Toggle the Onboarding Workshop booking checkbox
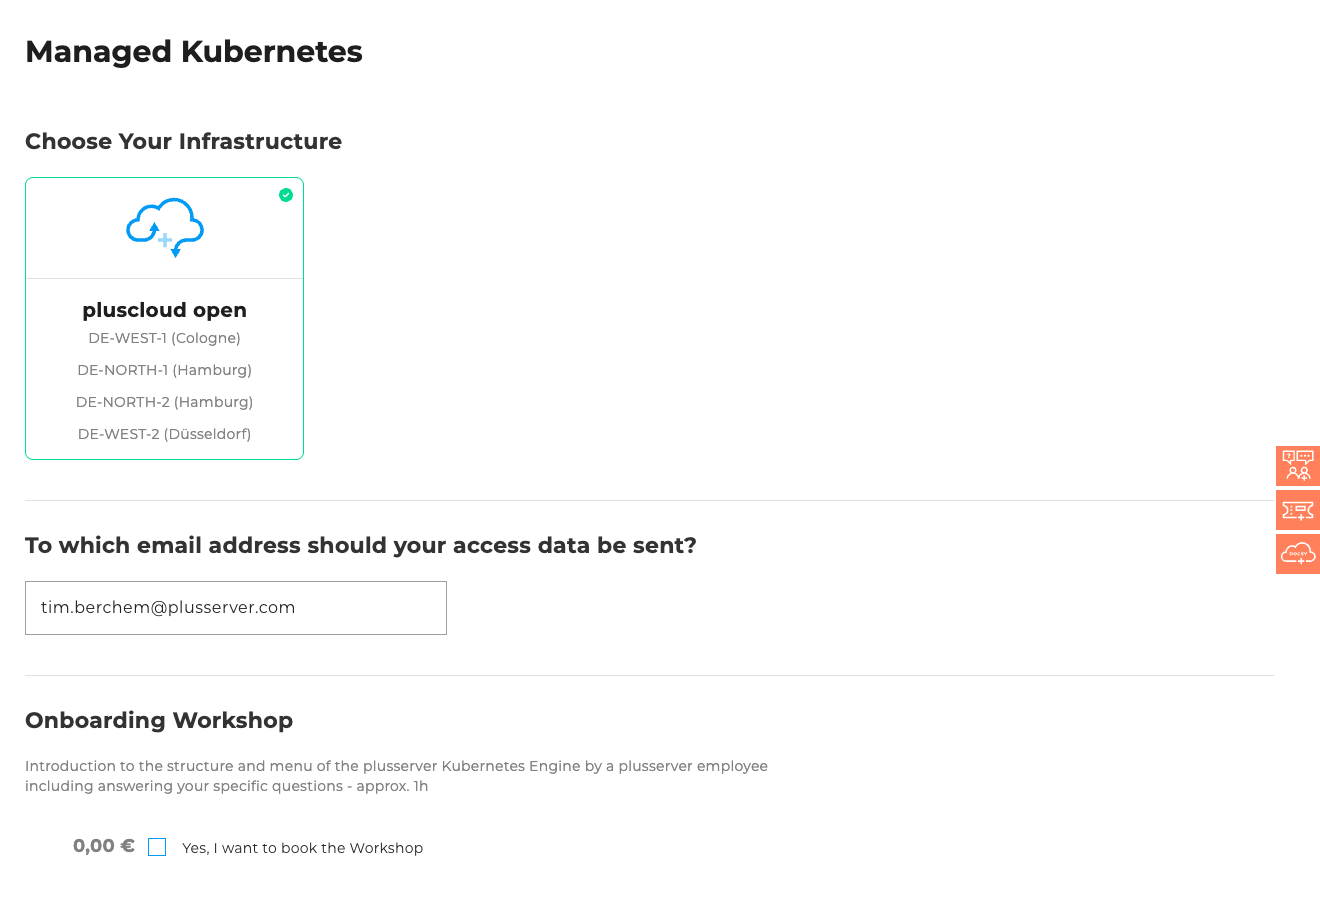Image resolution: width=1320 pixels, height=900 pixels. click(x=157, y=847)
